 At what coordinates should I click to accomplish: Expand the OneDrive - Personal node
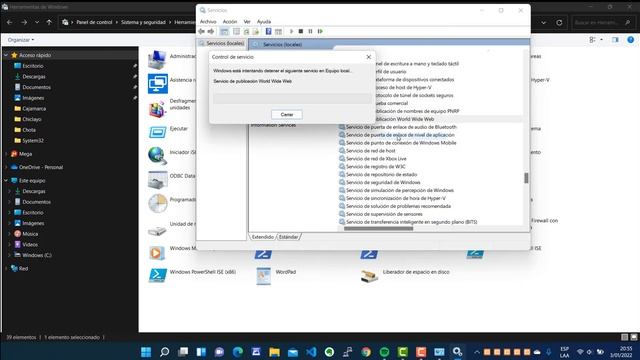[x=6, y=167]
